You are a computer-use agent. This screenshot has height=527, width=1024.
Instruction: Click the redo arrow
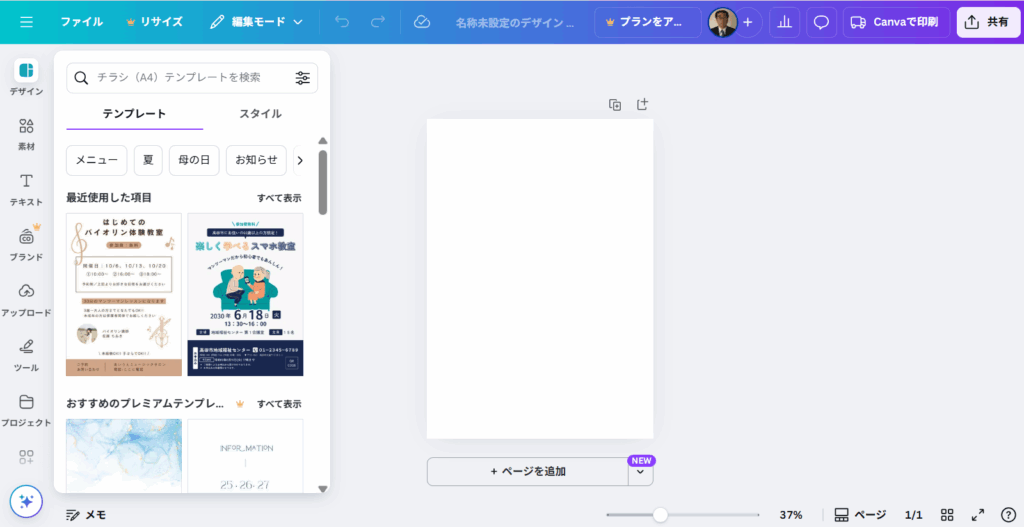click(377, 22)
